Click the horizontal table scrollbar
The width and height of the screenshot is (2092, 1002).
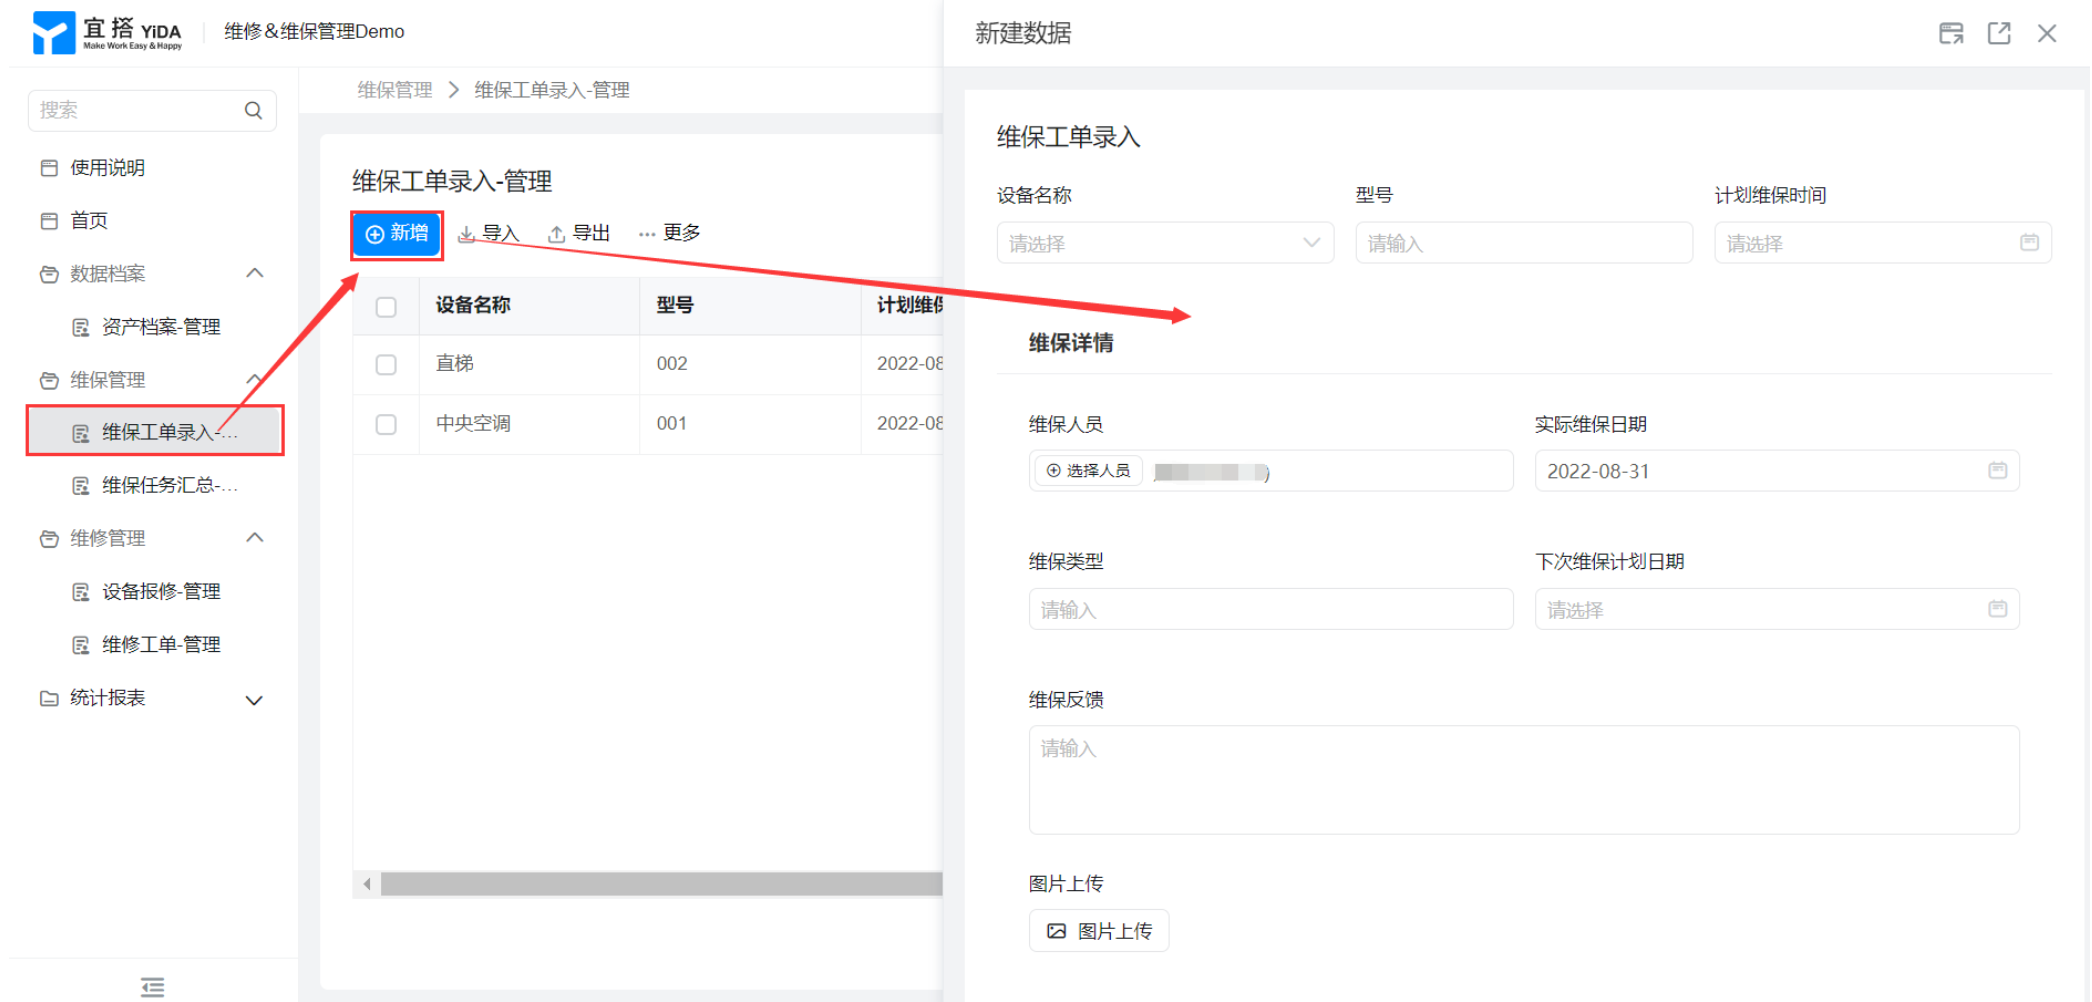point(660,884)
